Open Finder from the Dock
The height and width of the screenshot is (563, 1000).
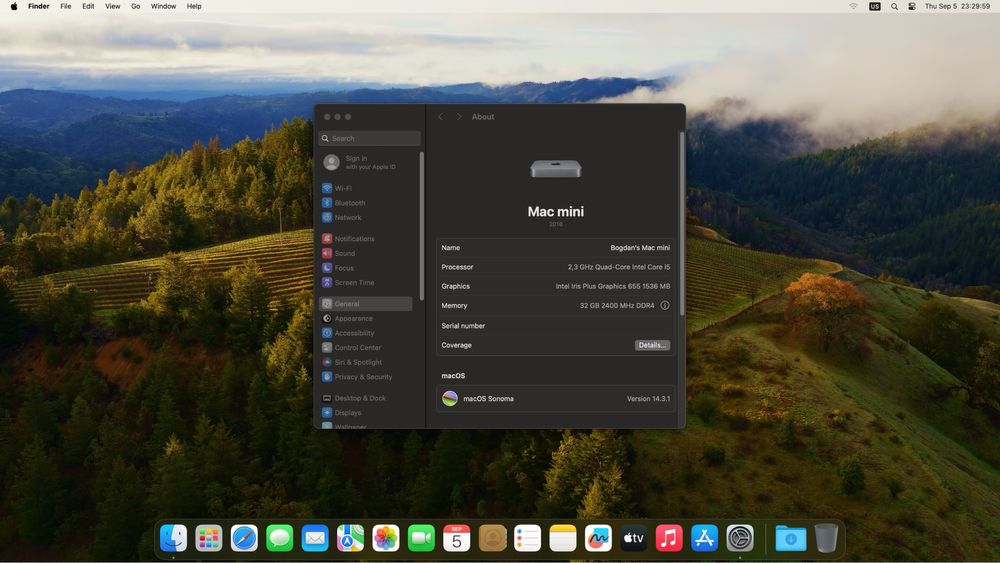[x=173, y=538]
